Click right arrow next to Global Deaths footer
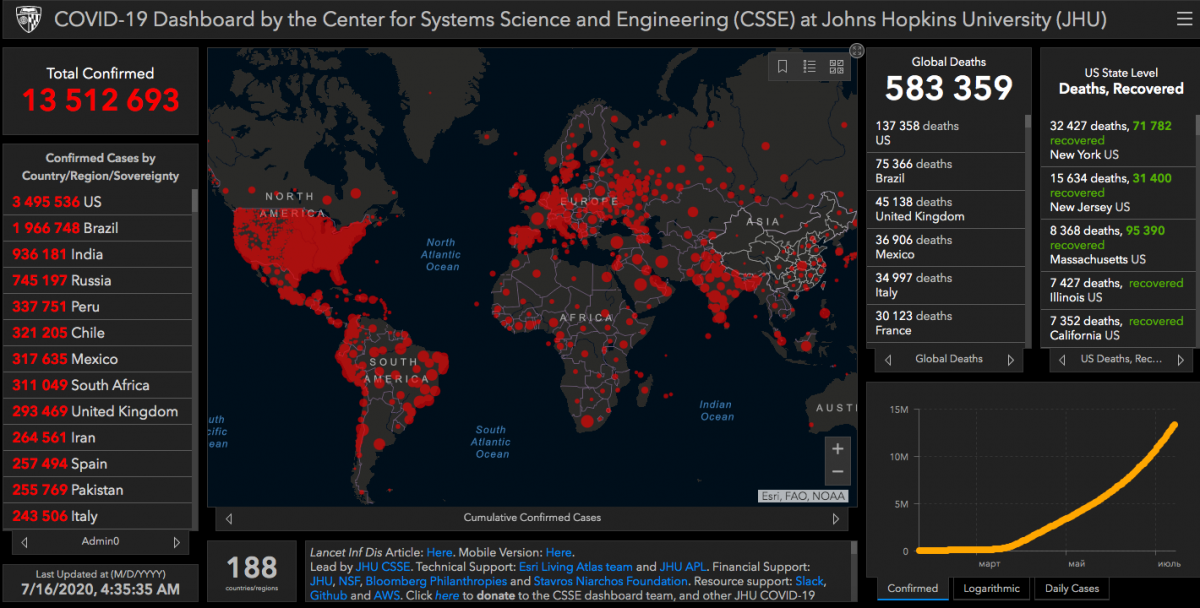The image size is (1200, 608). [x=1010, y=359]
